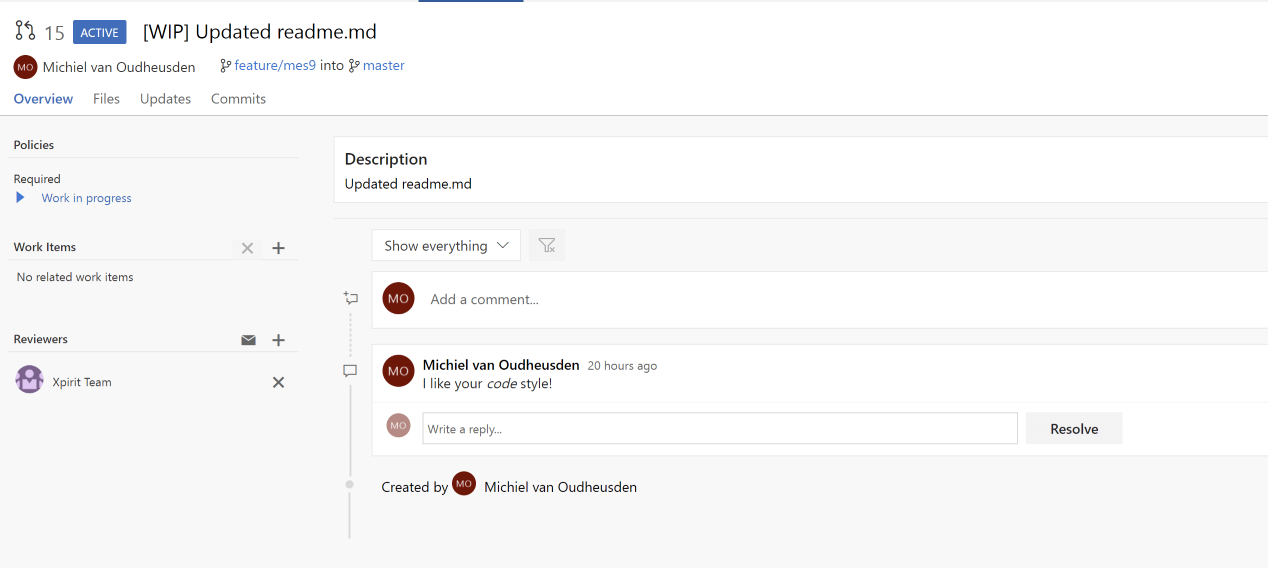Image resolution: width=1268 pixels, height=568 pixels.
Task: Resolve the comment thread
Action: [x=1074, y=429]
